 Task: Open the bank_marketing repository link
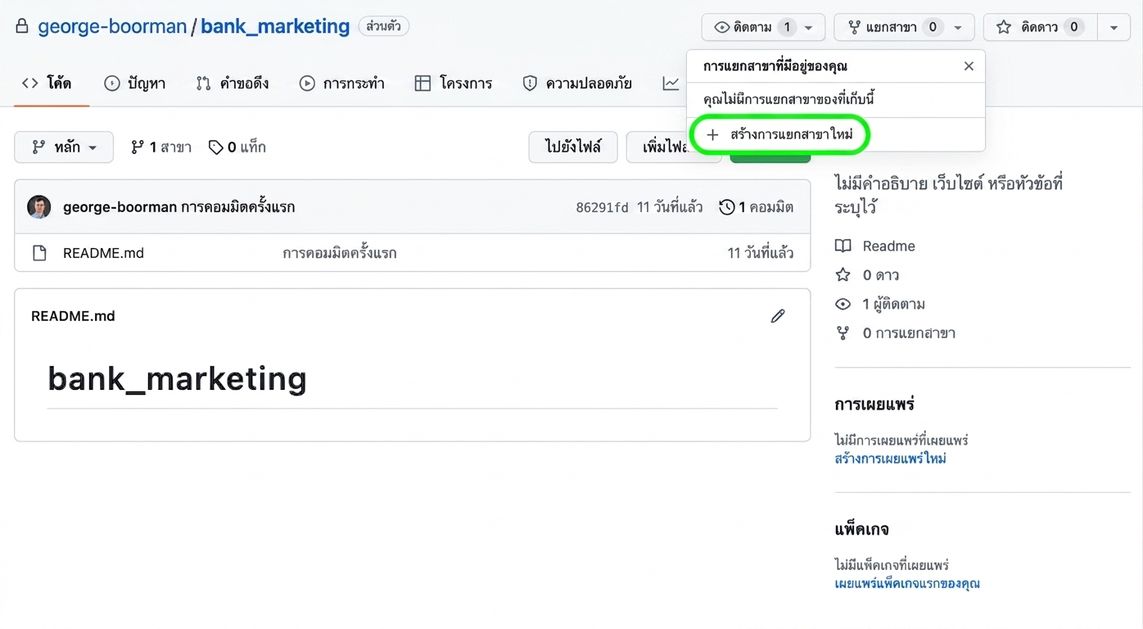pos(275,26)
